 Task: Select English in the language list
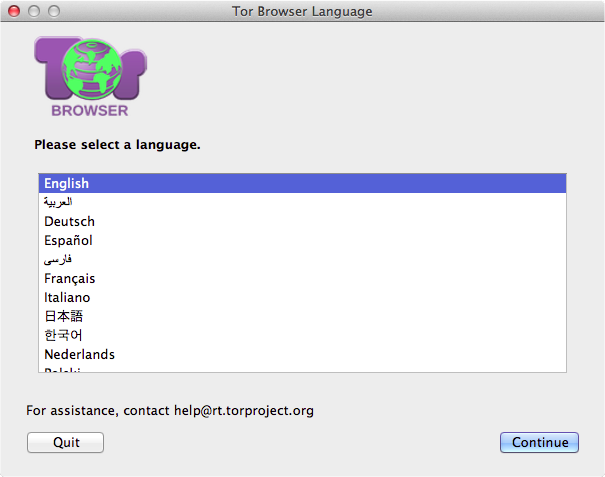tap(302, 183)
